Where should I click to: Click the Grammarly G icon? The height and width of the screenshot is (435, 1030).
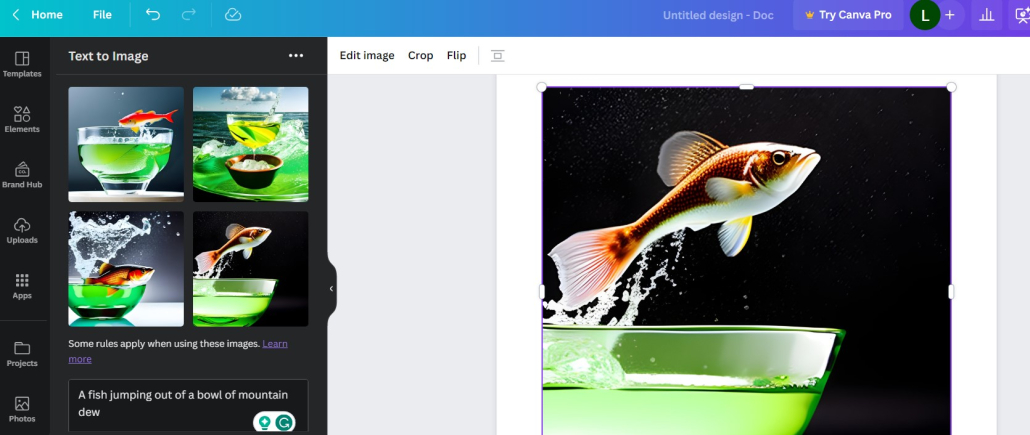pos(284,423)
